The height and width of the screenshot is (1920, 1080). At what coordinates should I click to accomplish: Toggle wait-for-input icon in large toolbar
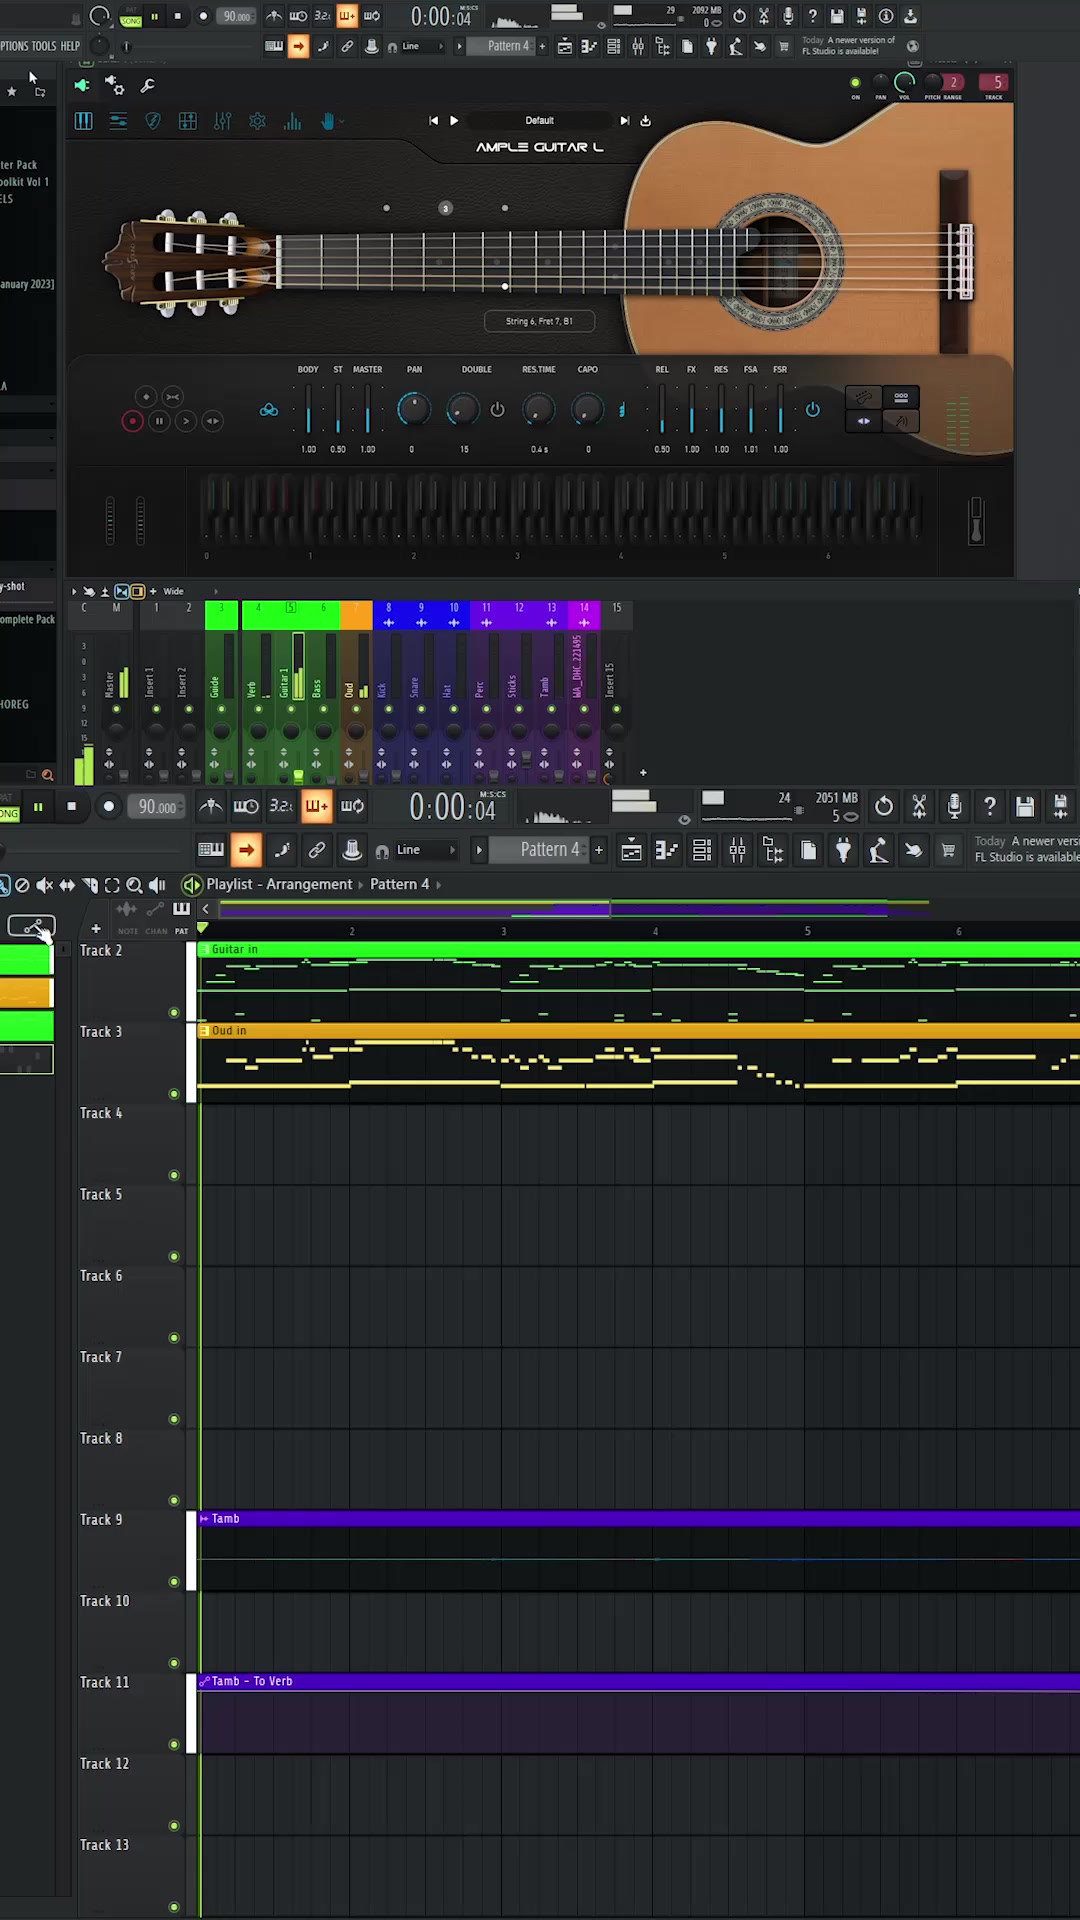tap(246, 806)
